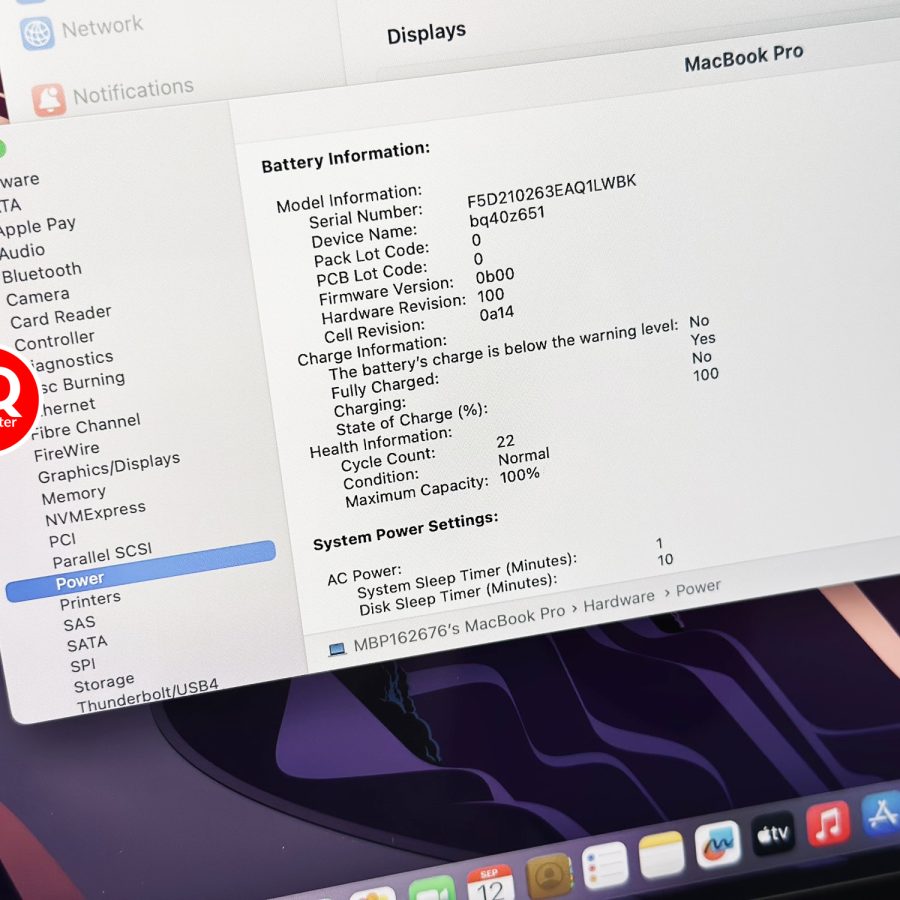
Task: Open Reminders from the Dock
Action: [x=604, y=865]
